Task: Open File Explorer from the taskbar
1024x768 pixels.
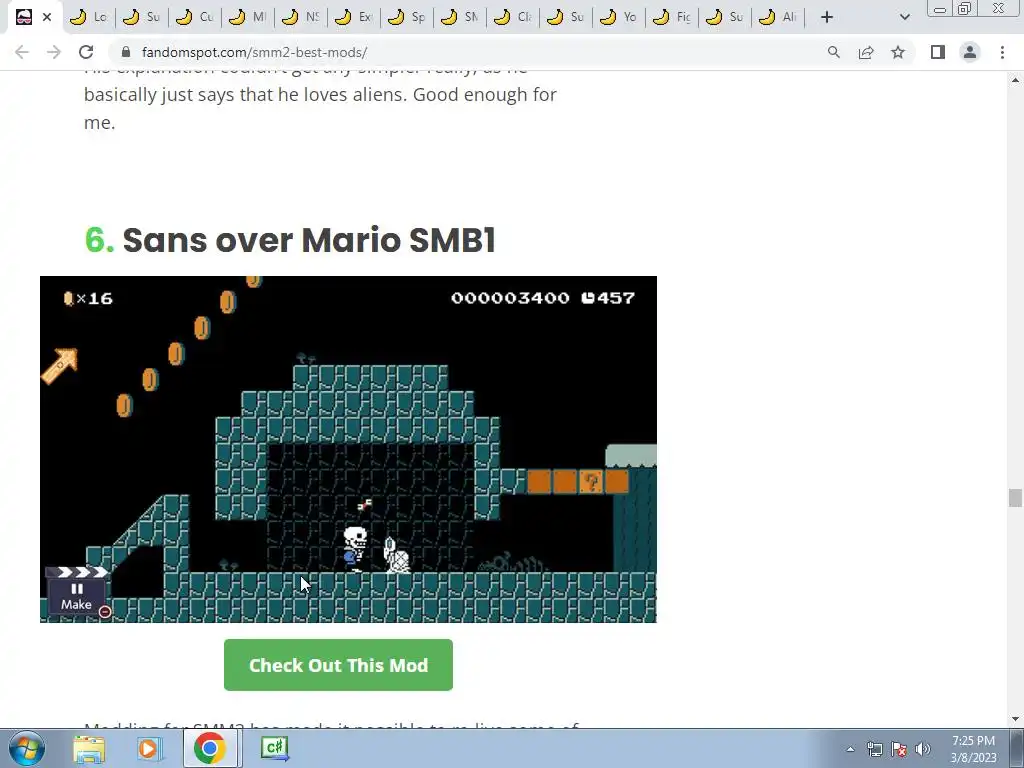Action: tap(89, 748)
